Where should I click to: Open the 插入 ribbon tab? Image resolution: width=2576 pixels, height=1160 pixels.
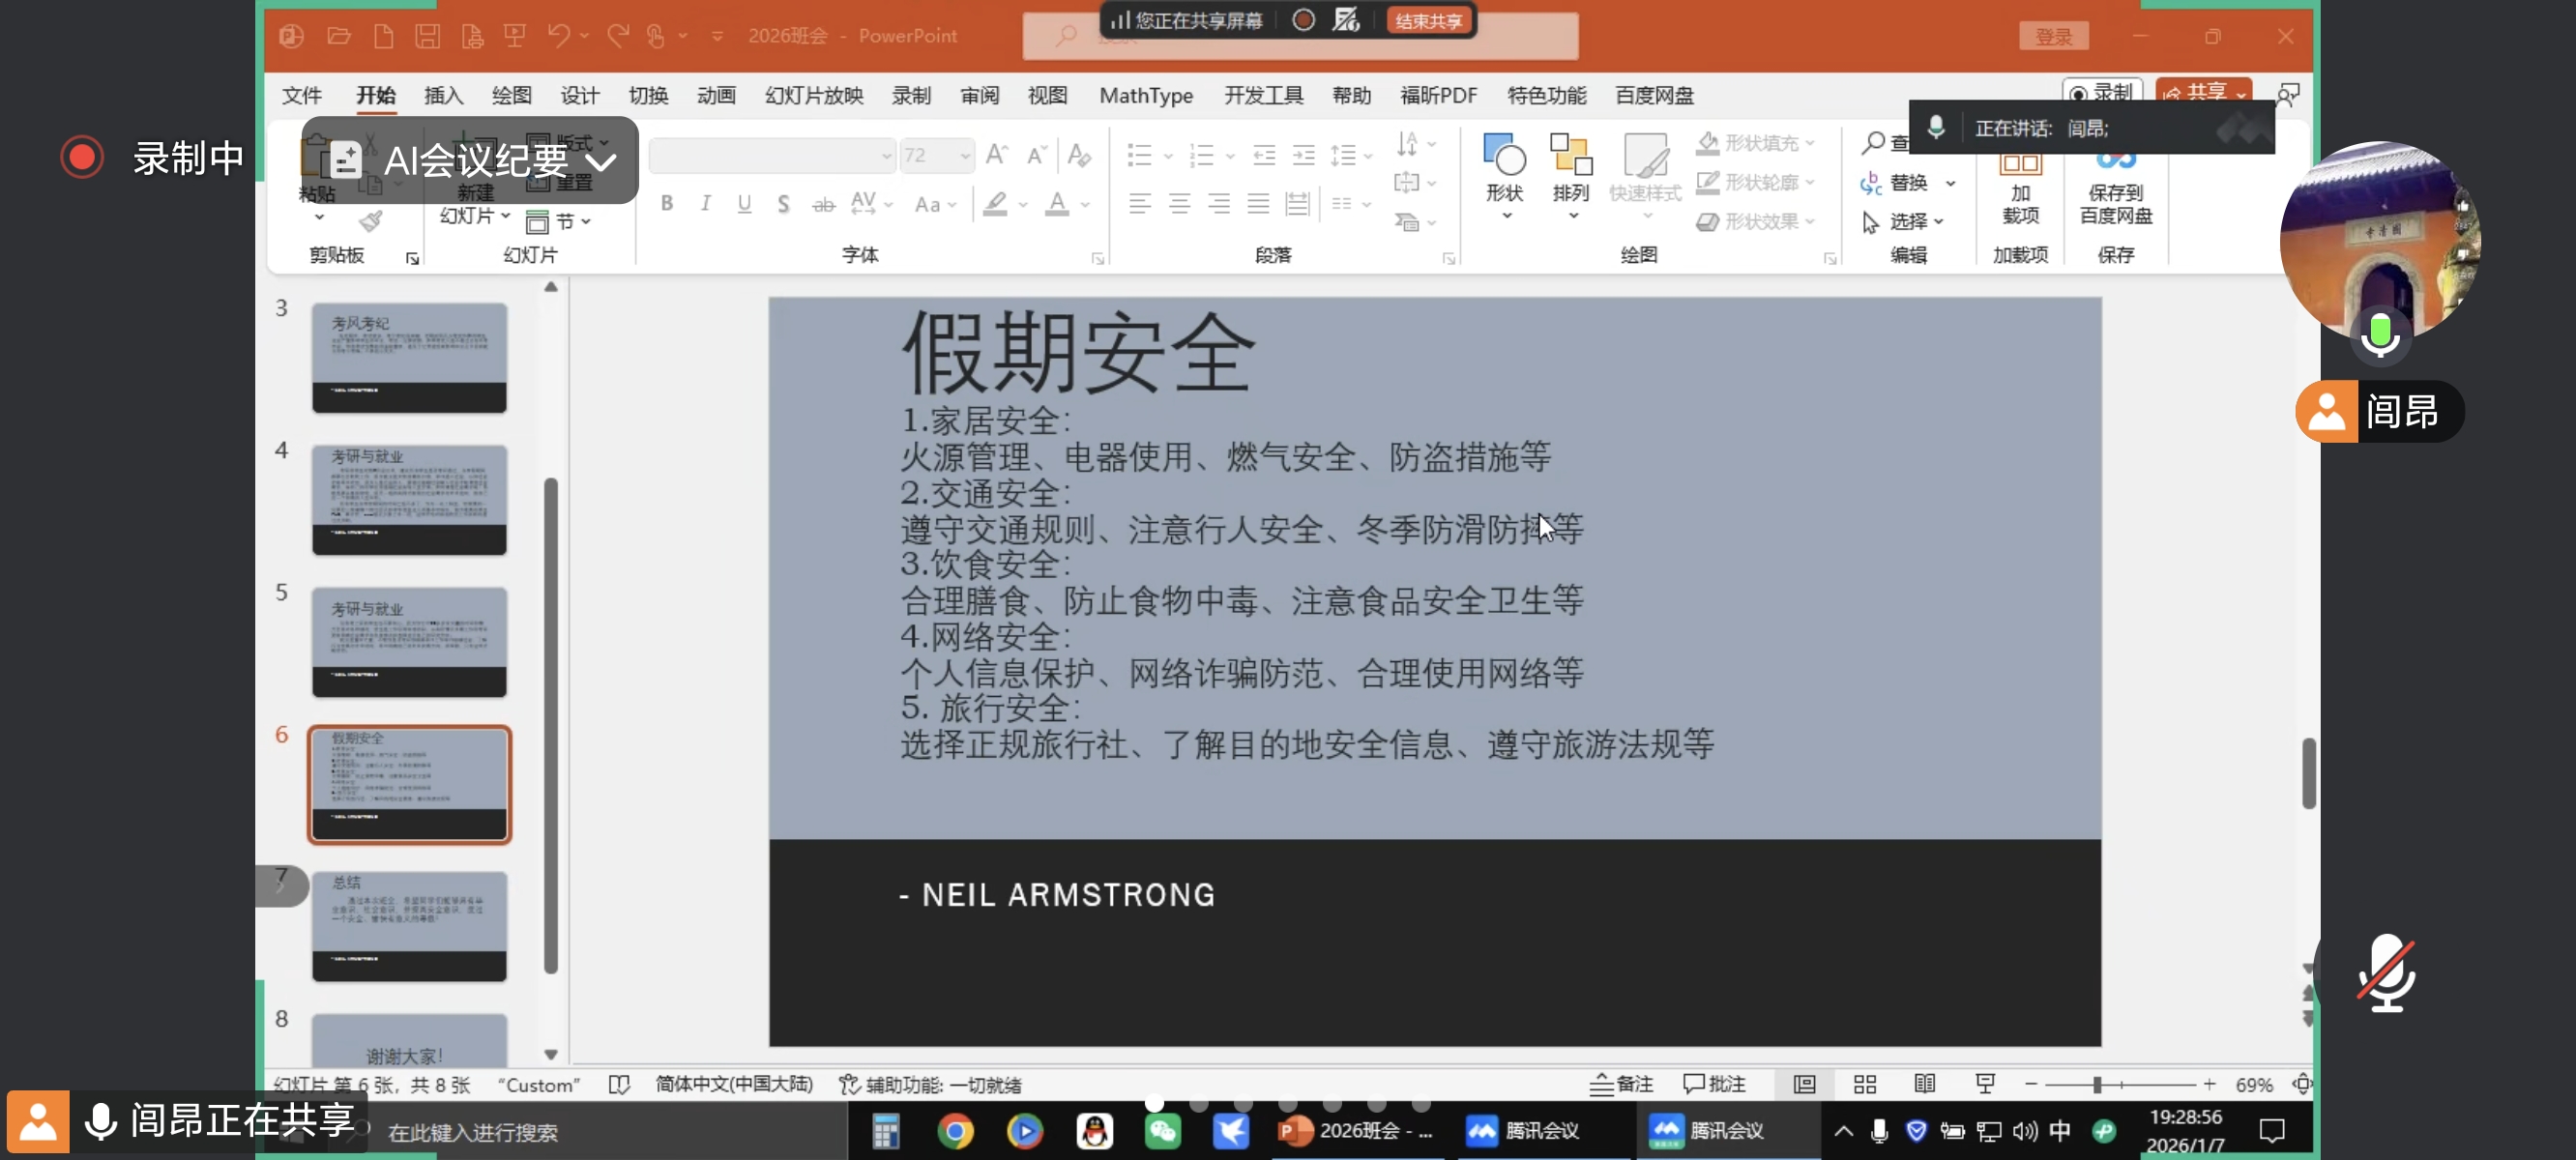click(x=443, y=95)
